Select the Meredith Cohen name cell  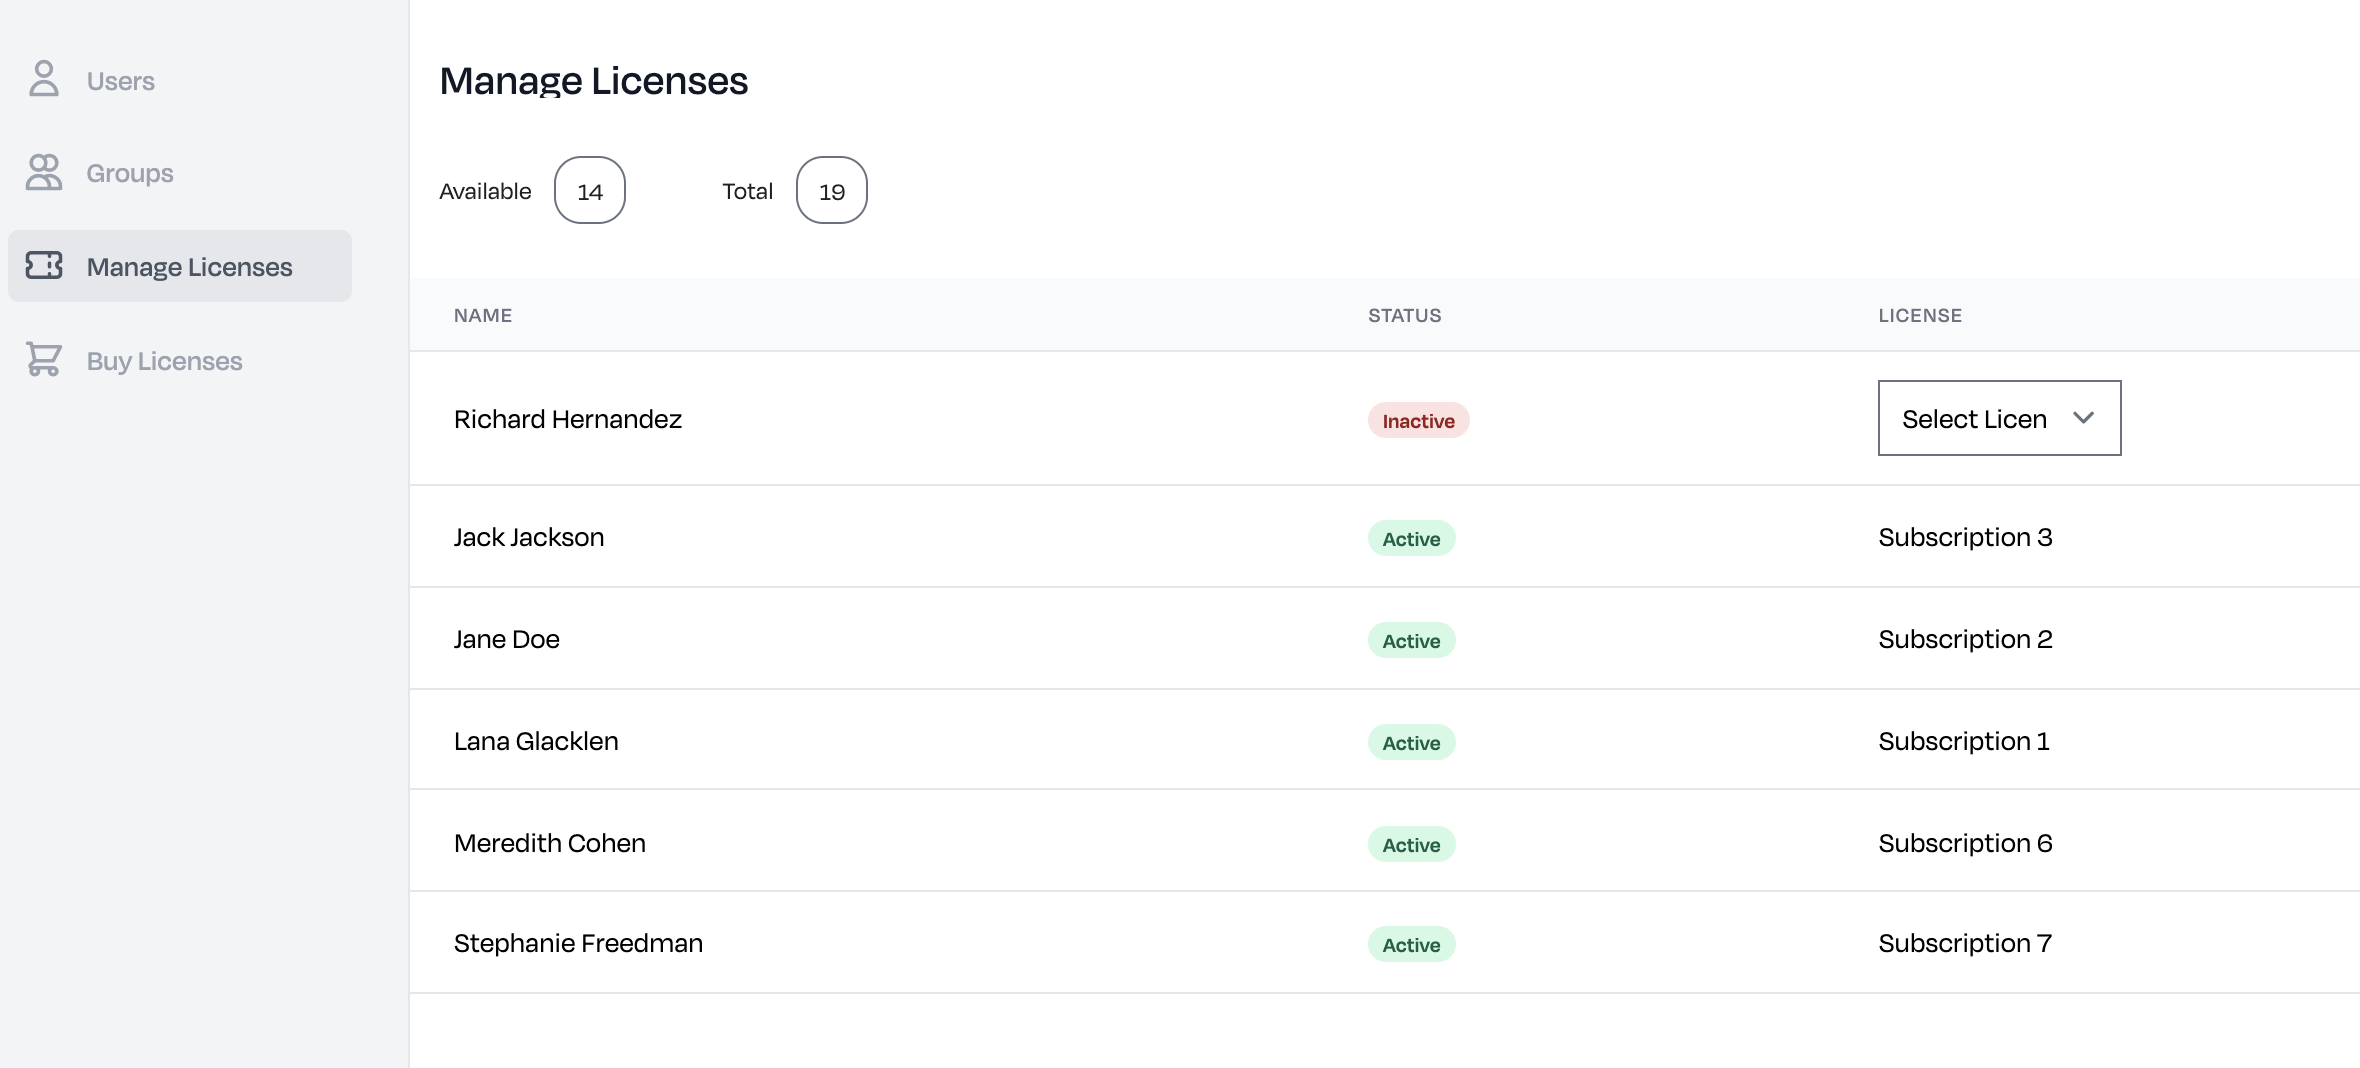(550, 843)
